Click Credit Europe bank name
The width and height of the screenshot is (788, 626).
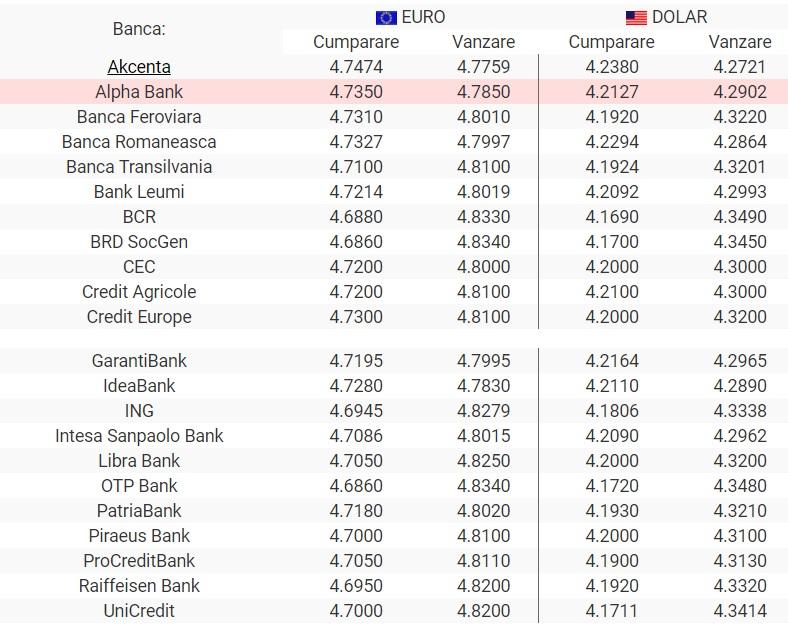point(139,317)
